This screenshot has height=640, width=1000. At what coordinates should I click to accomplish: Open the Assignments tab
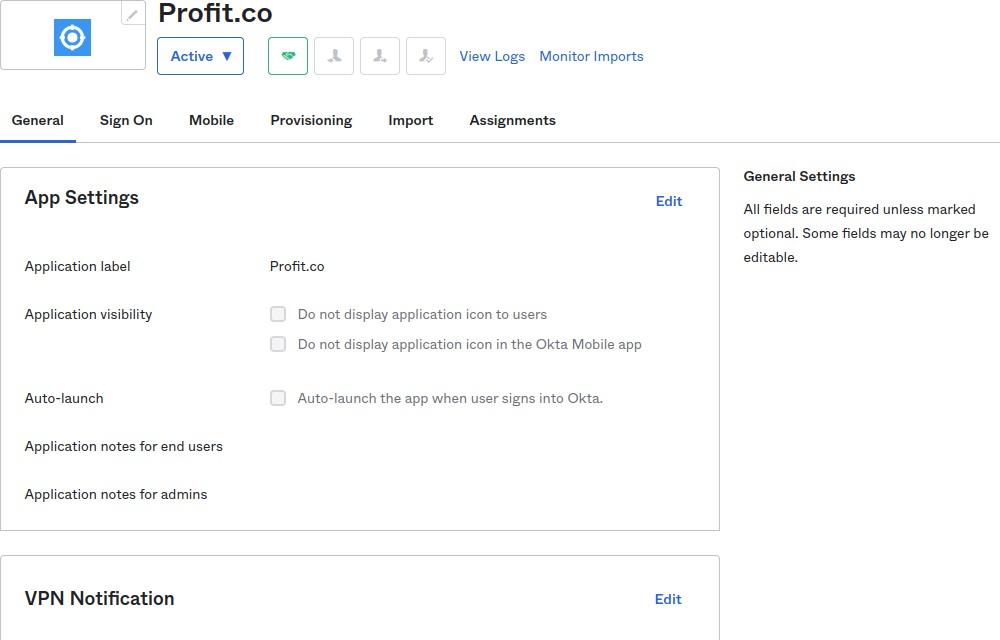pyautogui.click(x=512, y=120)
